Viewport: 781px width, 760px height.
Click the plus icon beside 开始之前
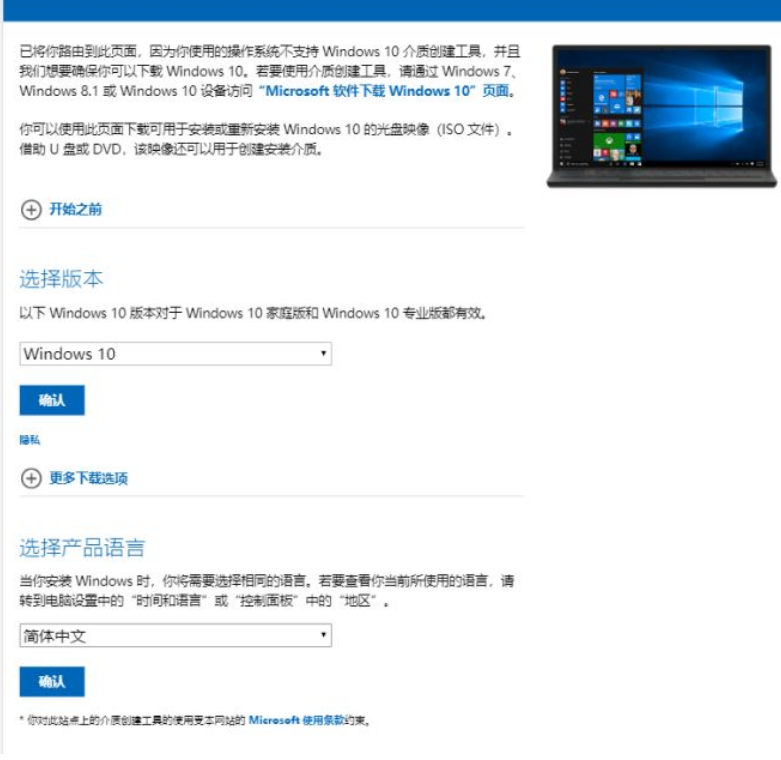point(31,209)
